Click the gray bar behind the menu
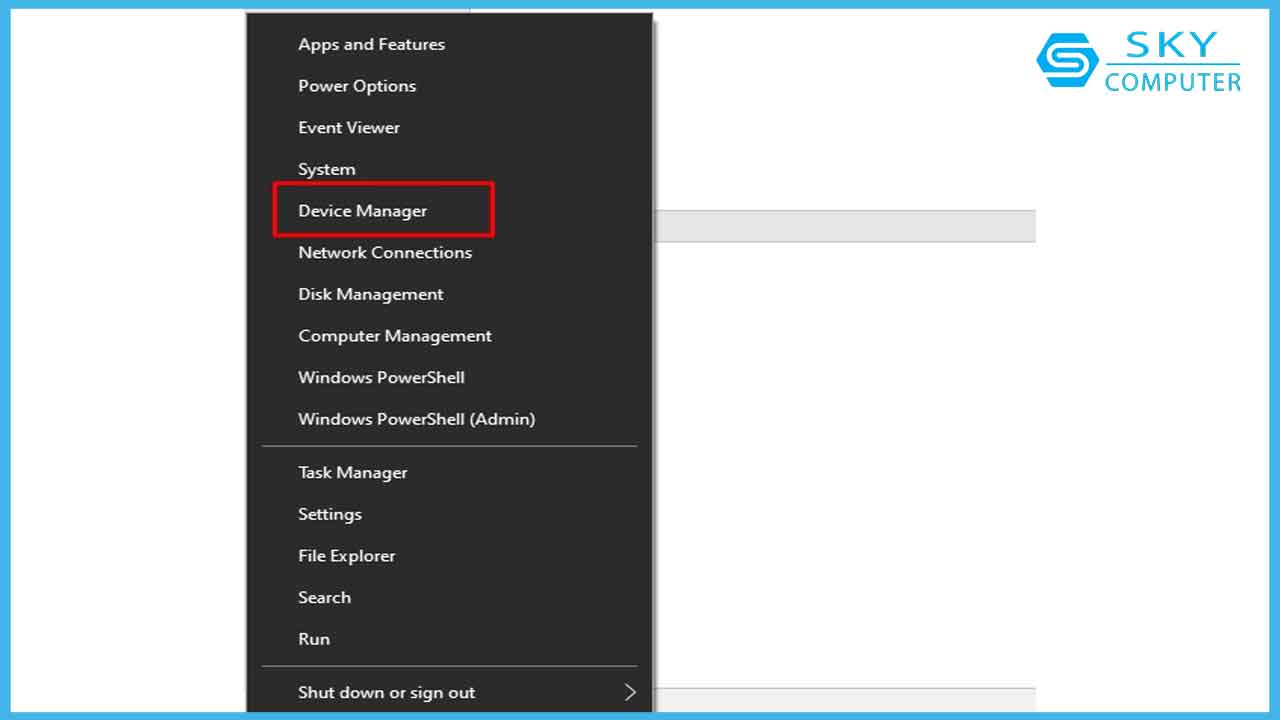The image size is (1280, 720). [x=844, y=226]
